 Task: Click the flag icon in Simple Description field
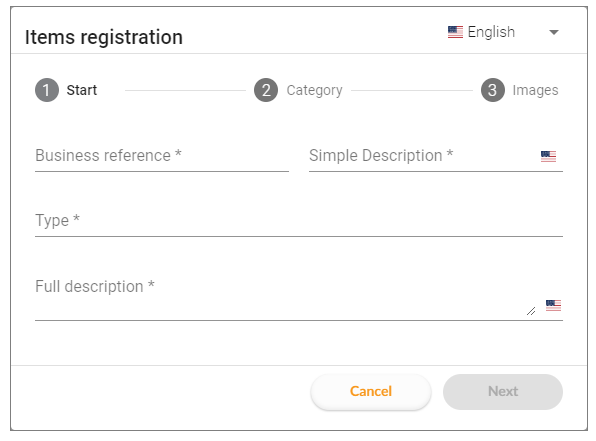coord(548,156)
